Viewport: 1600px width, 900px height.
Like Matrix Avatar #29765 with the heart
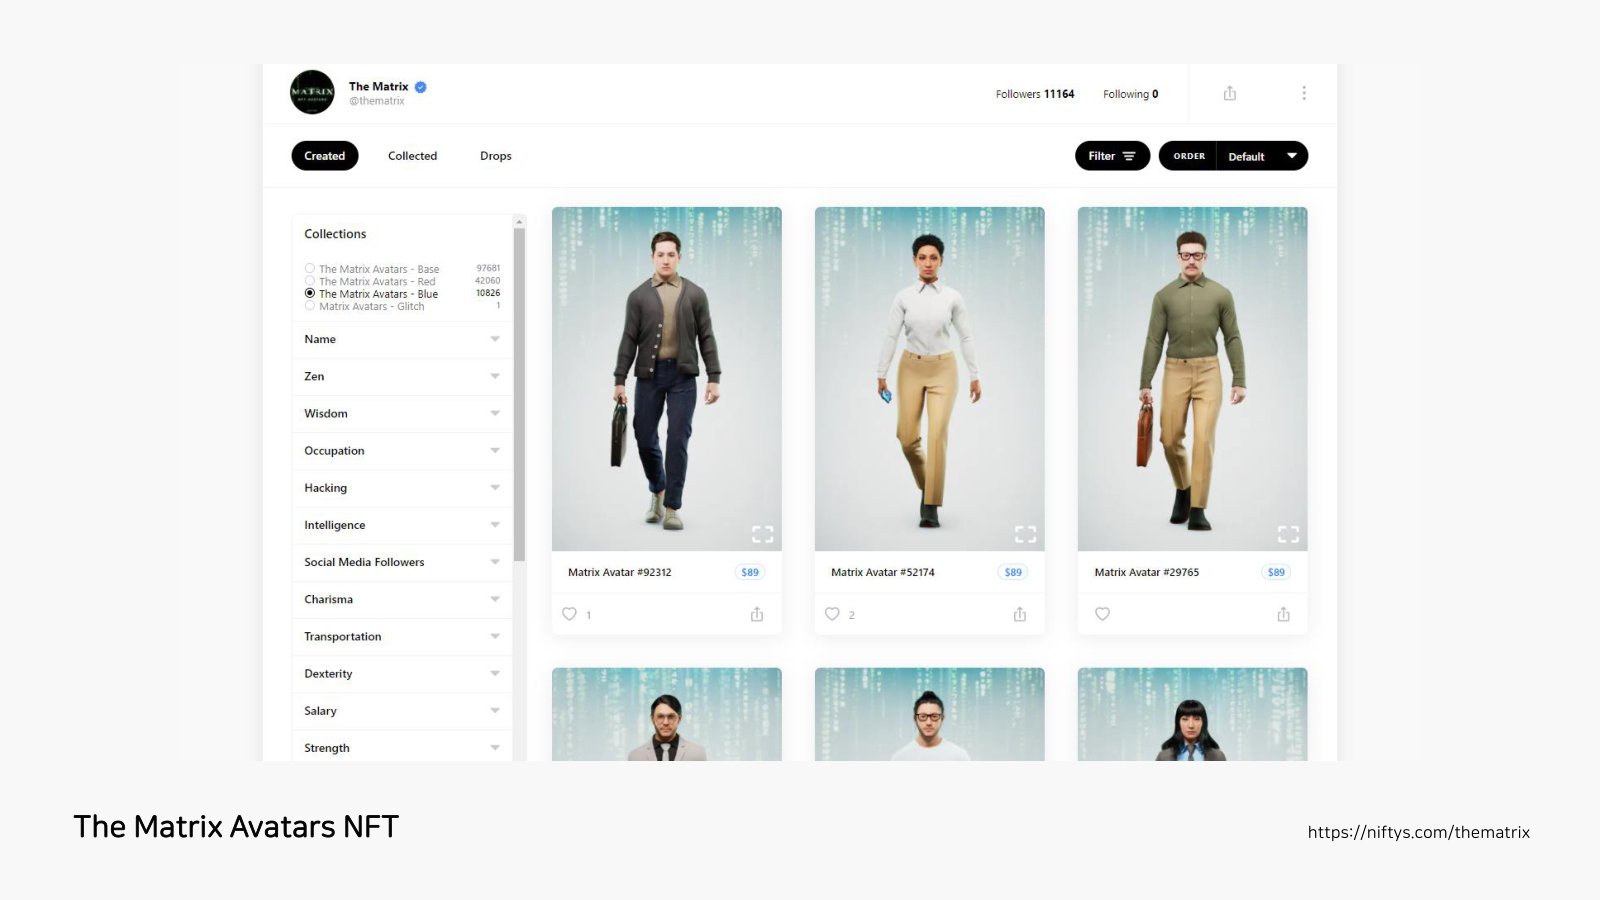[x=1102, y=614]
